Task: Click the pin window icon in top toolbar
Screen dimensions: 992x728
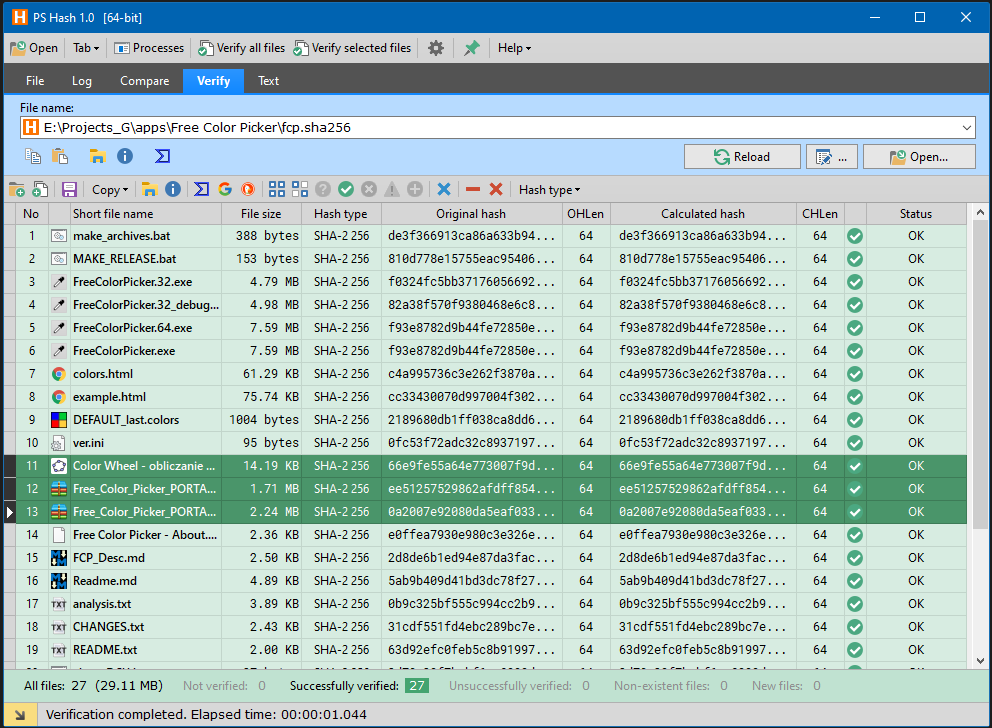Action: (471, 48)
